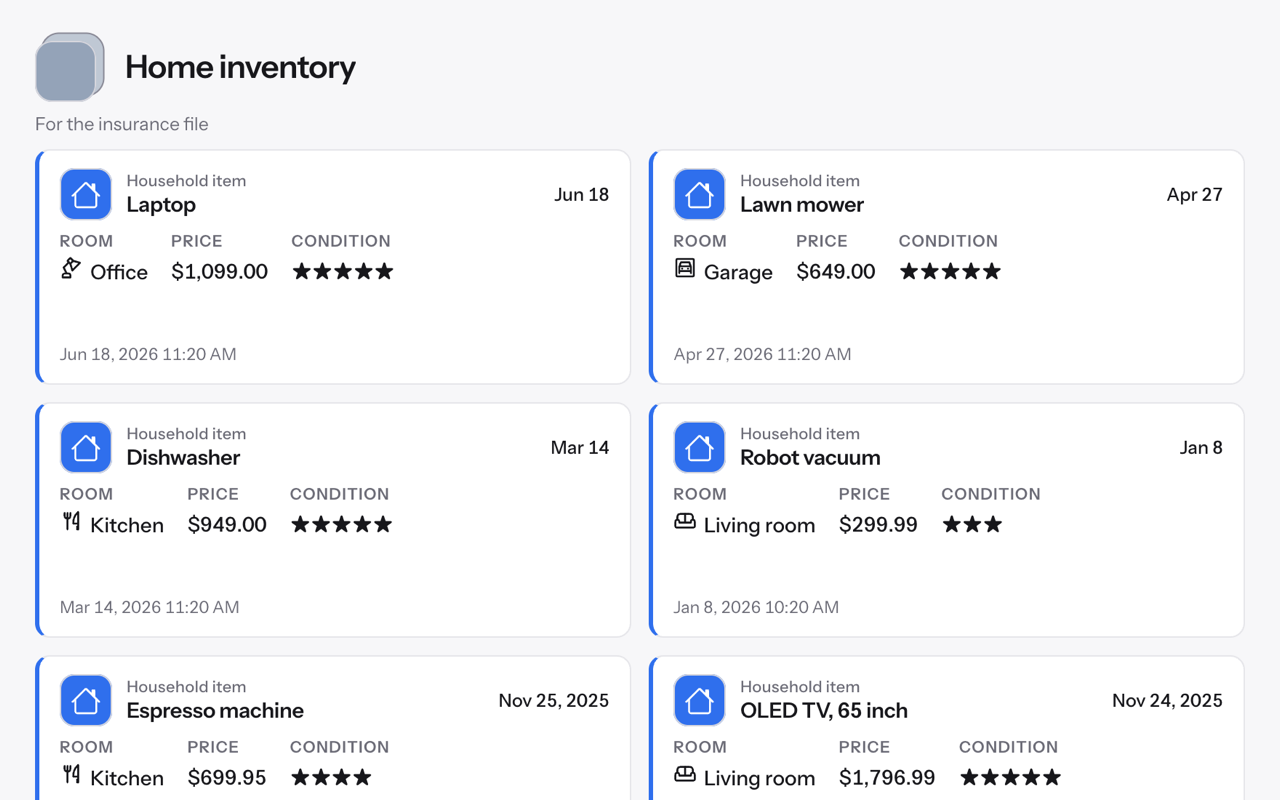Screen dimensions: 1280x800
Task: Click the Nov 25, 2025 date label
Action: coord(554,700)
